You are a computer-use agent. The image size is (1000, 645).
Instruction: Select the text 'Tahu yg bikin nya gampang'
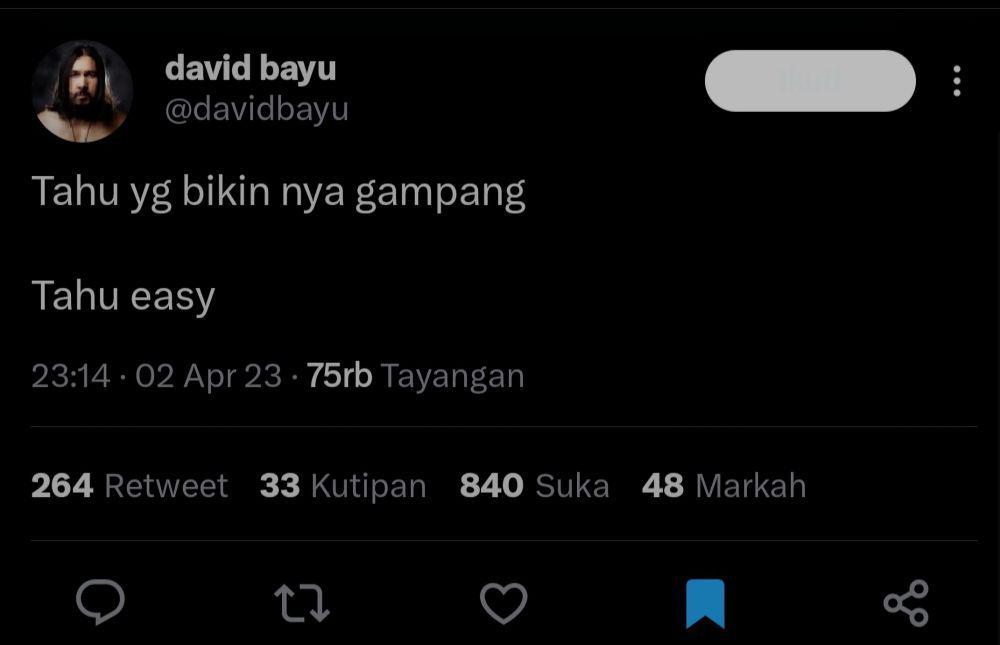pyautogui.click(x=279, y=192)
